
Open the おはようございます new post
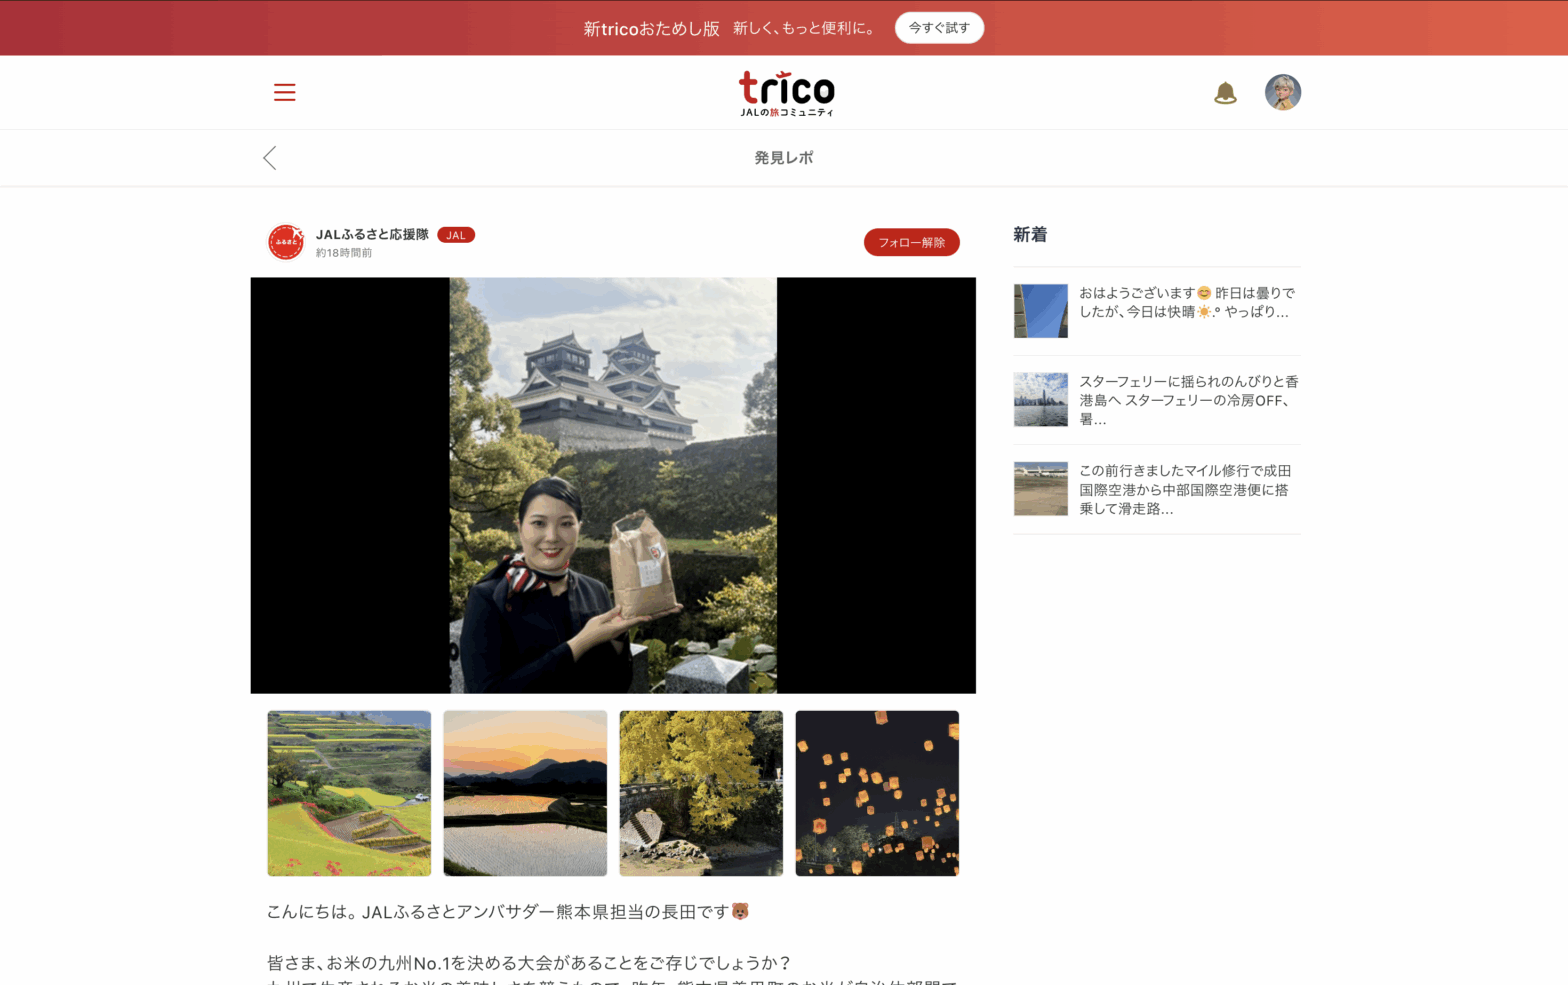click(x=1187, y=302)
